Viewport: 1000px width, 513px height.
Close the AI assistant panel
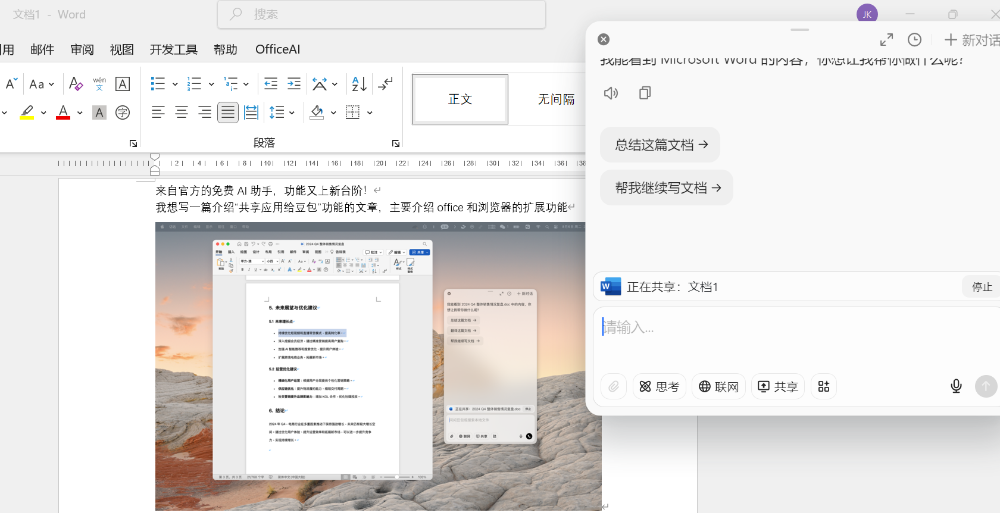tap(603, 40)
